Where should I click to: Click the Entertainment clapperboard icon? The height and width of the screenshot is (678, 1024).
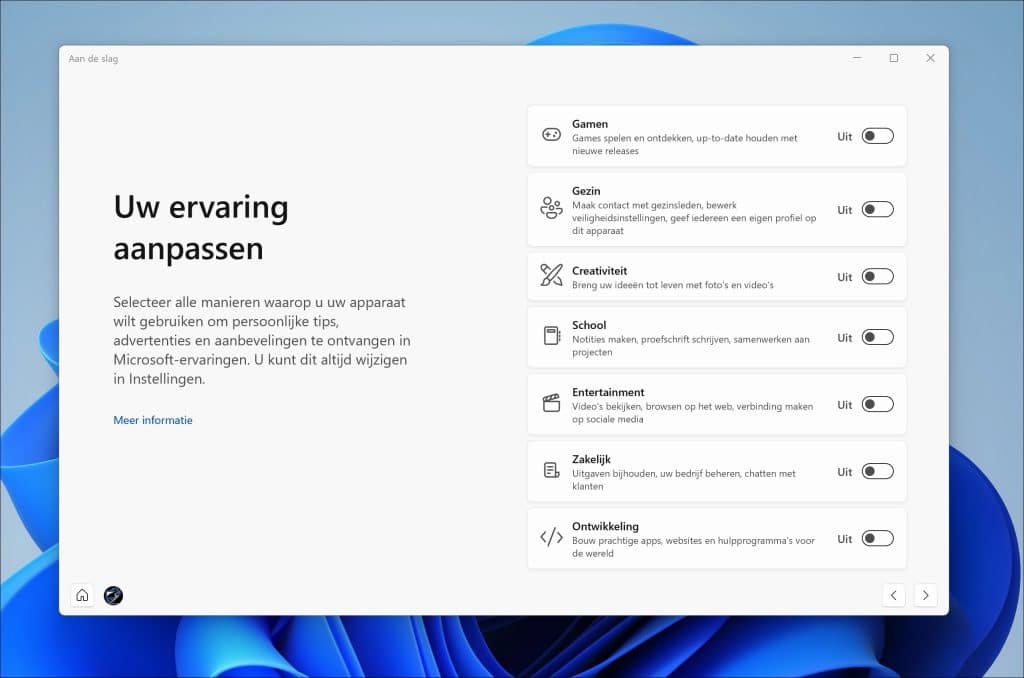552,403
